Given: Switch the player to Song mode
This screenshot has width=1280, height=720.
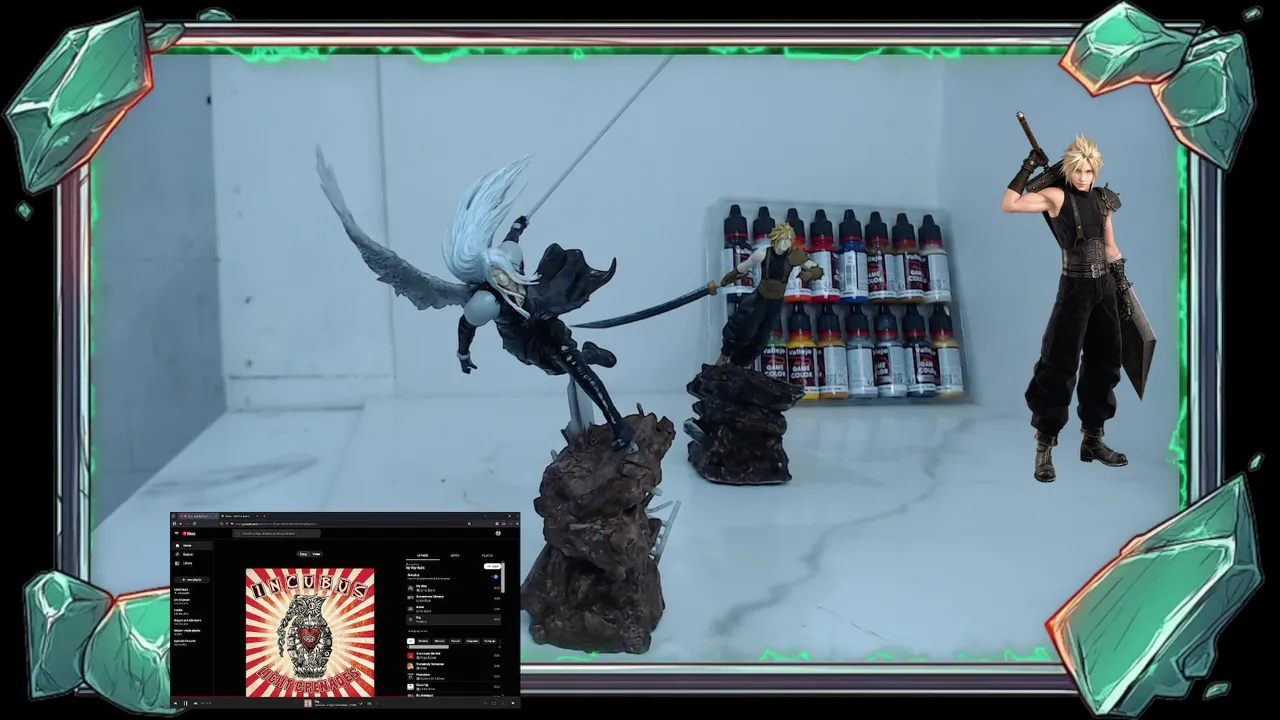Looking at the screenshot, I should tap(303, 554).
